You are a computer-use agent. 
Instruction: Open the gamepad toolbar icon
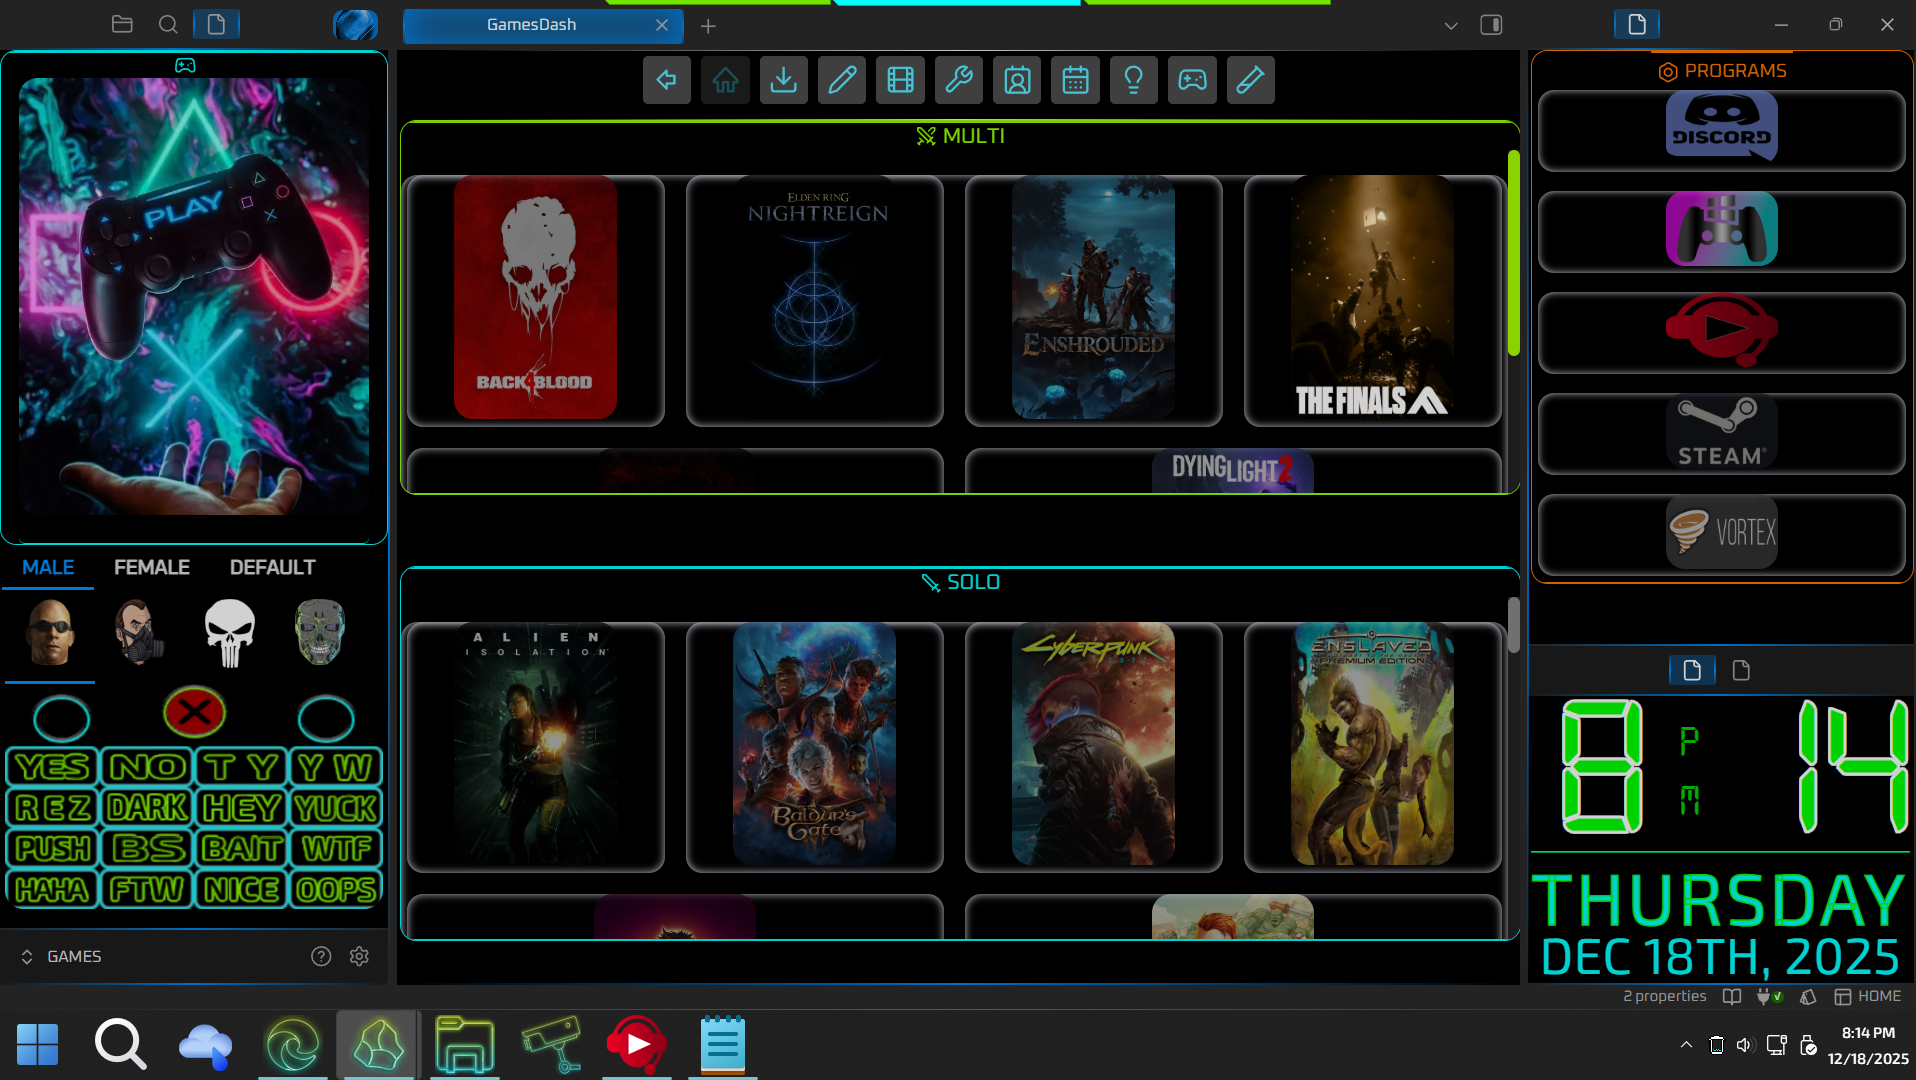coord(1192,80)
